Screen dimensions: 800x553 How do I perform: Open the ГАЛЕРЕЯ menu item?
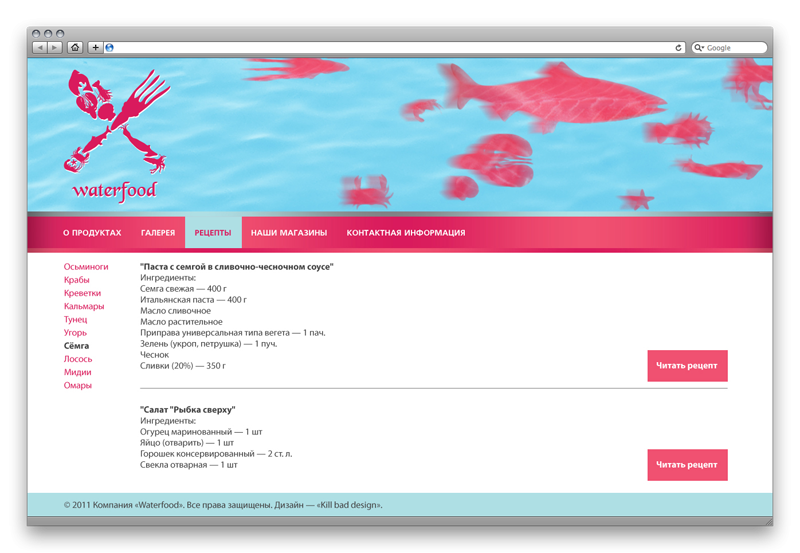click(158, 233)
